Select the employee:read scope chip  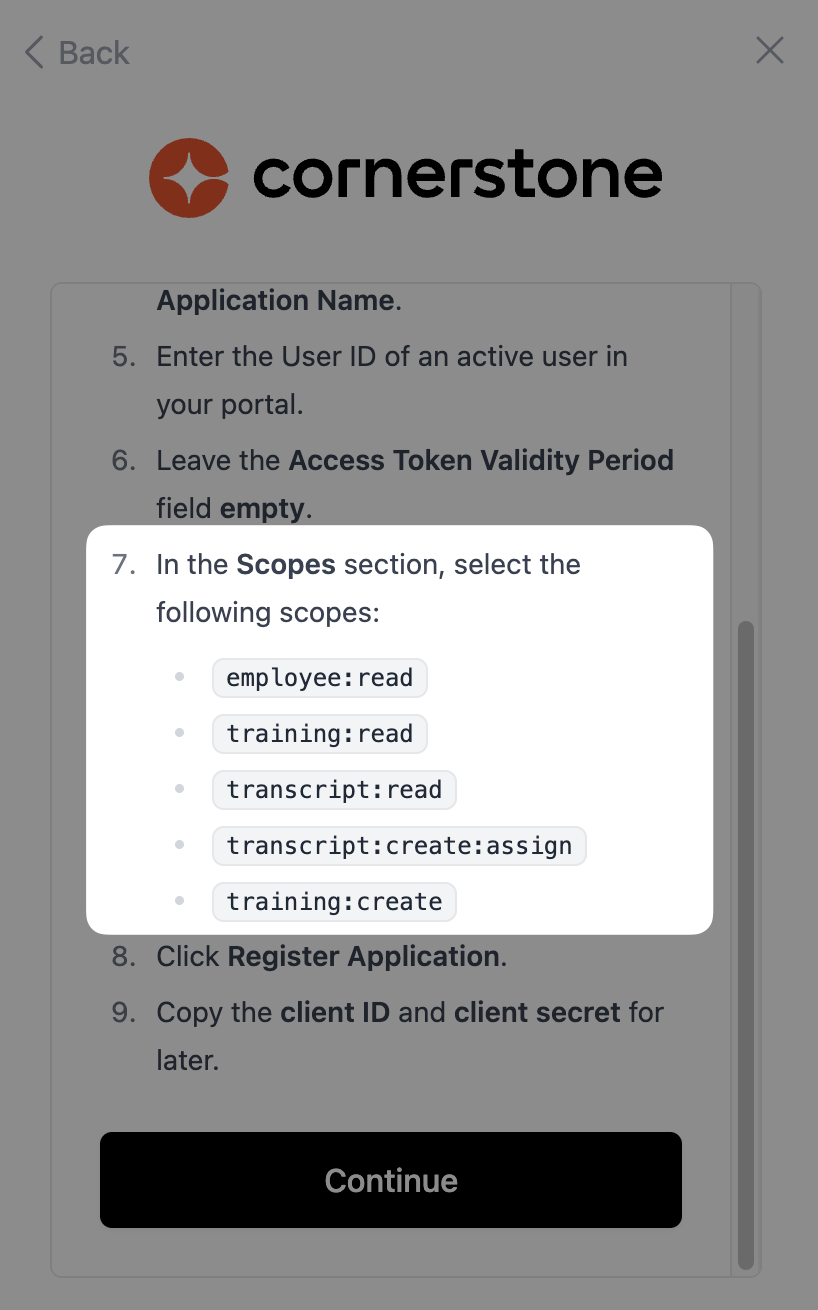tap(320, 678)
